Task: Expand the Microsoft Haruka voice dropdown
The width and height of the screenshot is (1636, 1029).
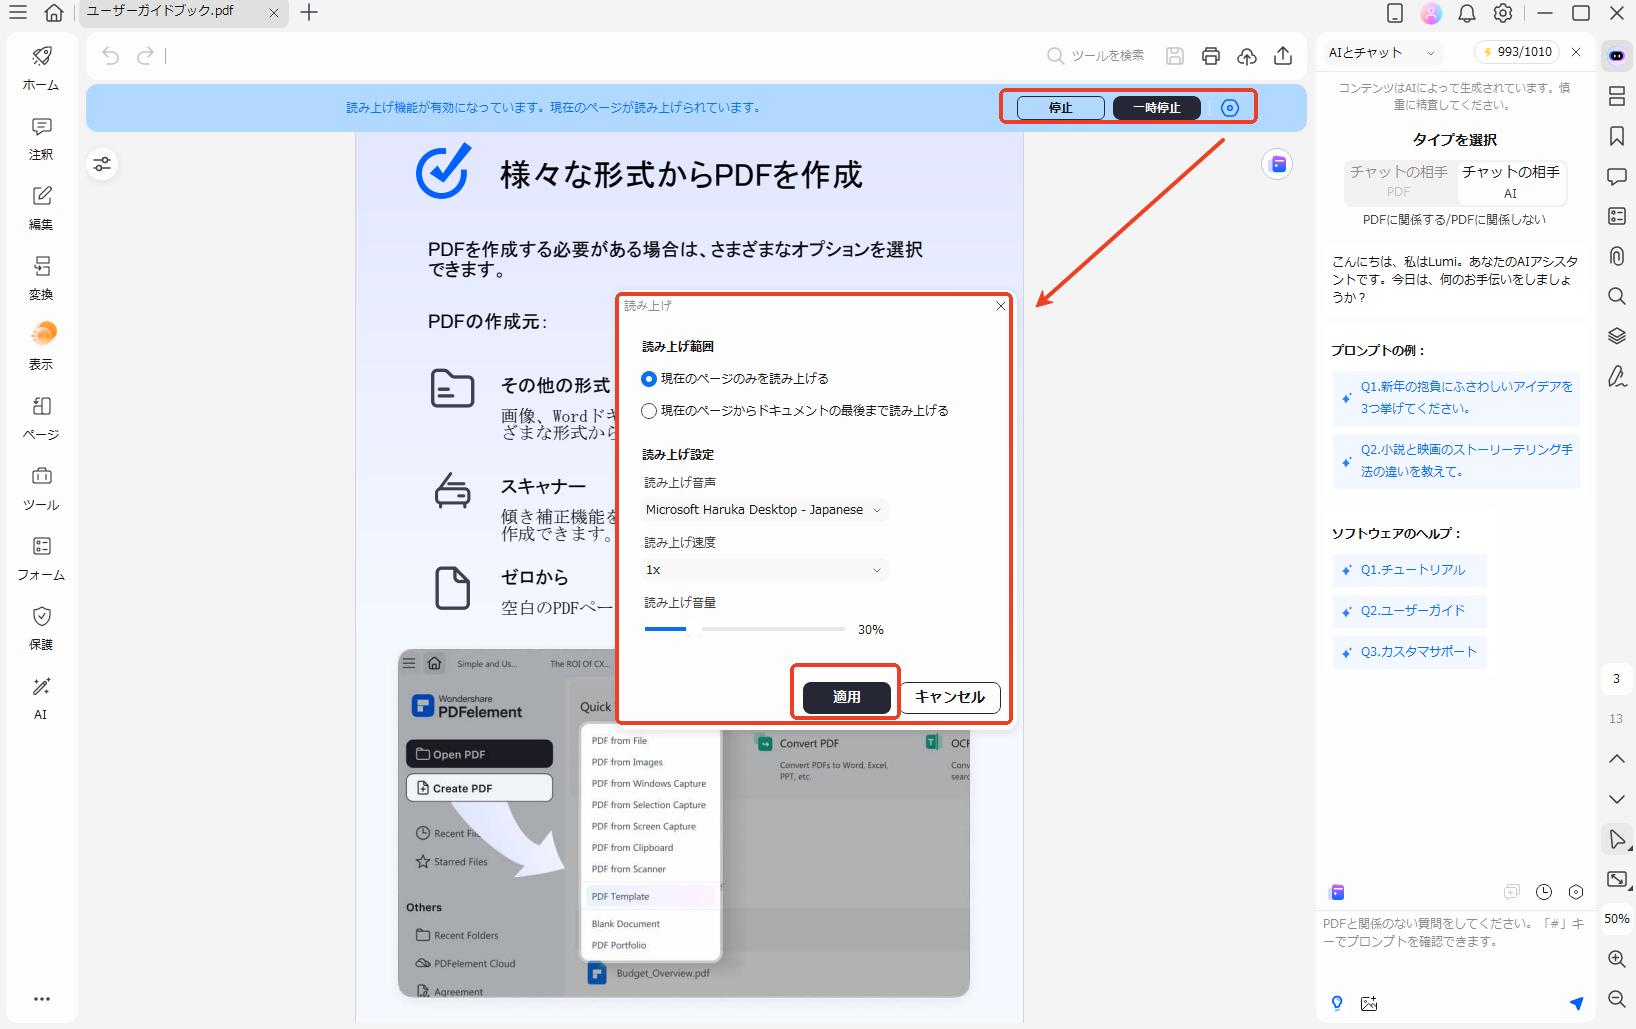Action: 765,510
